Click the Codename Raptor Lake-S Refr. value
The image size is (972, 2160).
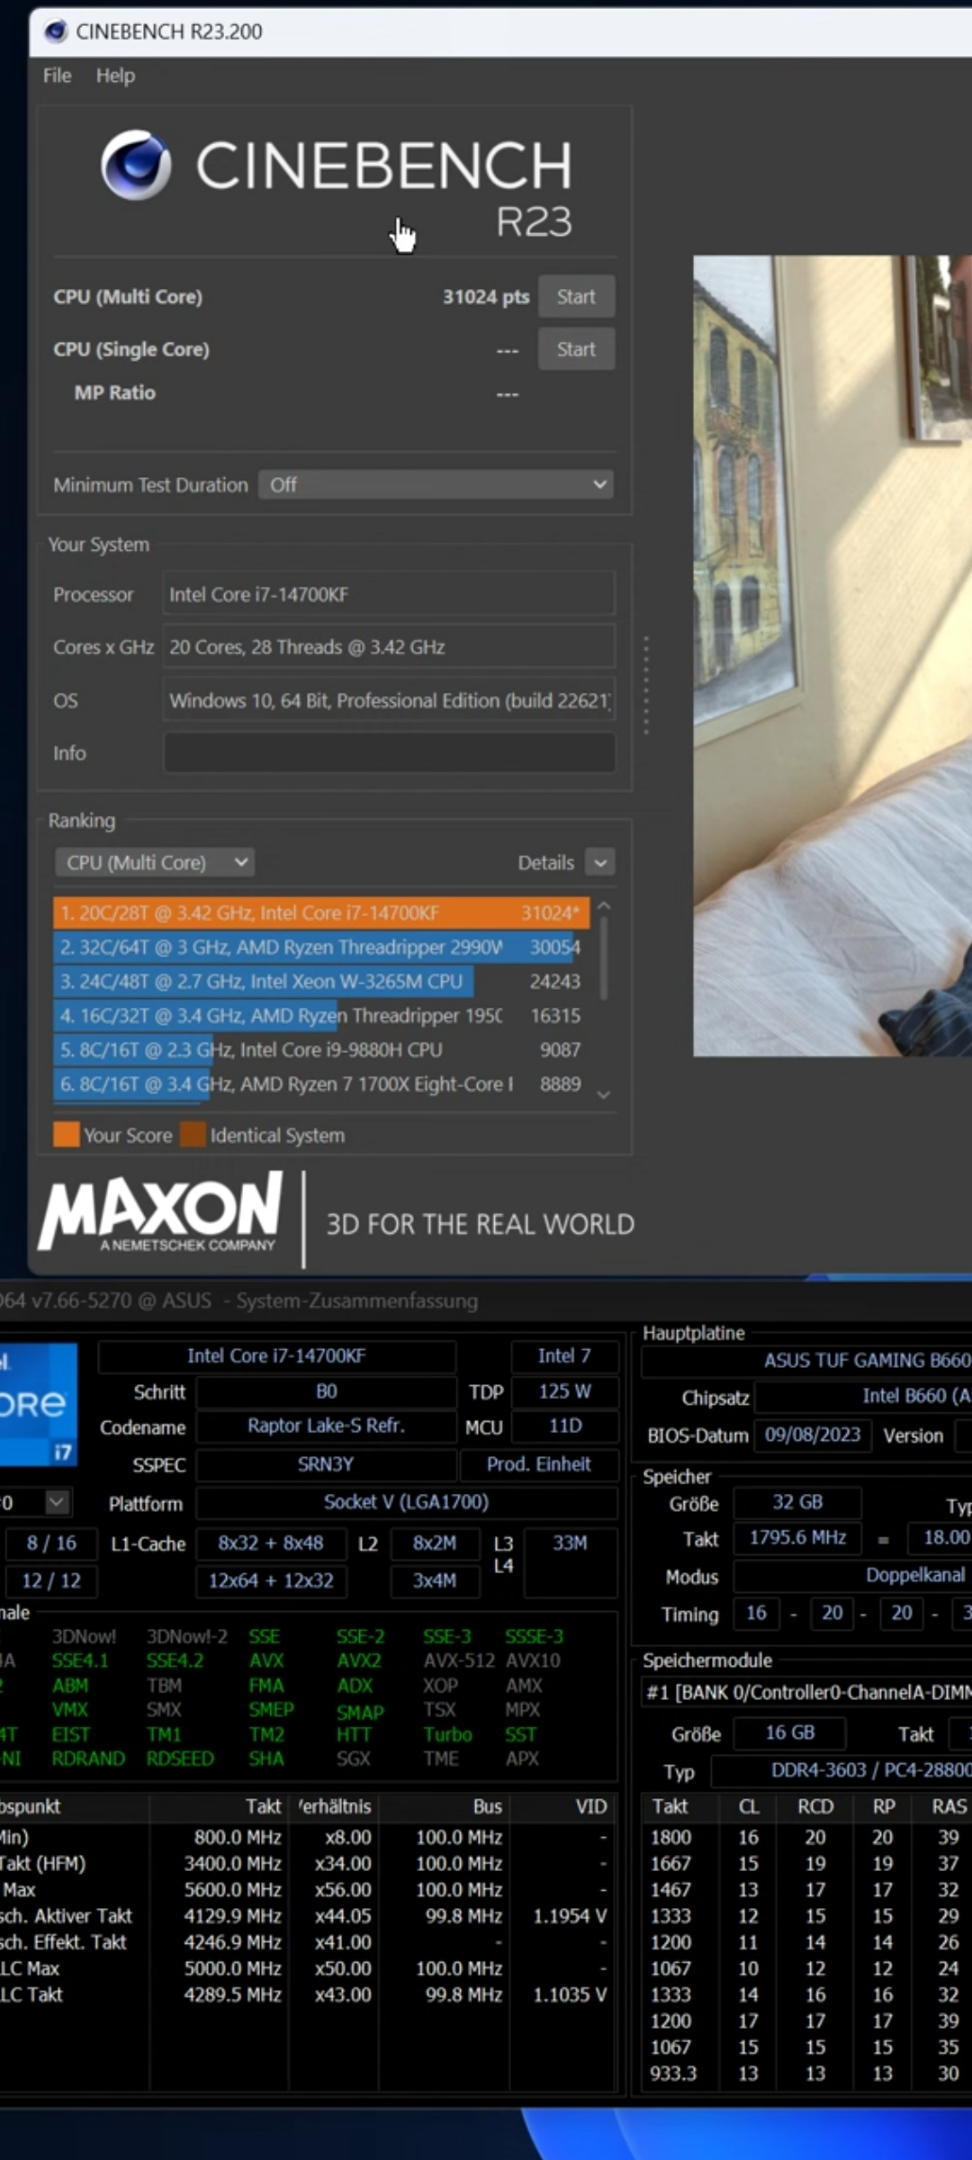pos(326,1426)
